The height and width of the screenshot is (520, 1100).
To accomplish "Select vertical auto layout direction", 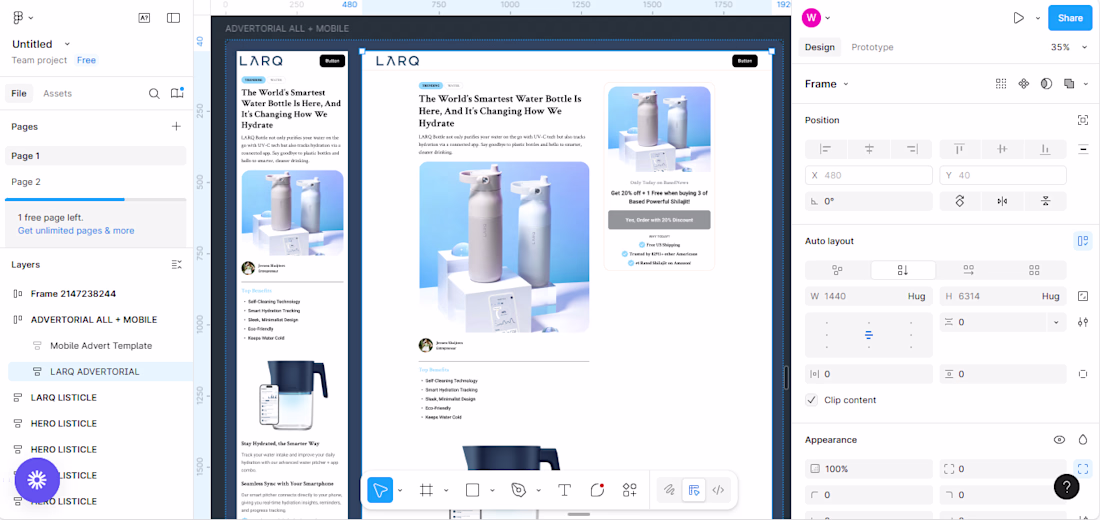I will [903, 270].
